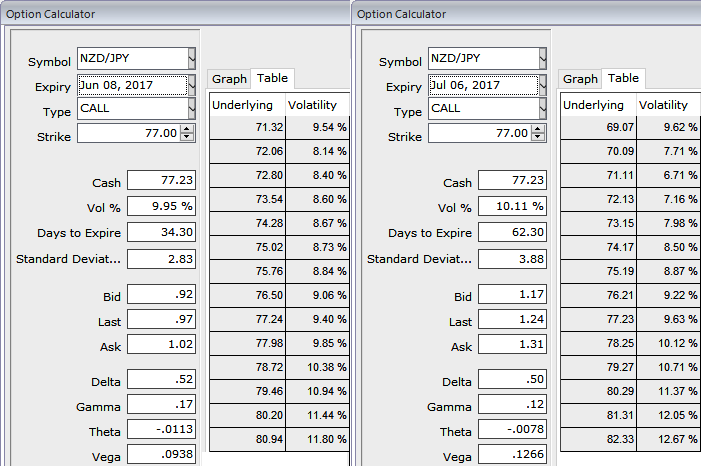Click Last field showing .97
The height and width of the screenshot is (466, 702).
pyautogui.click(x=162, y=320)
